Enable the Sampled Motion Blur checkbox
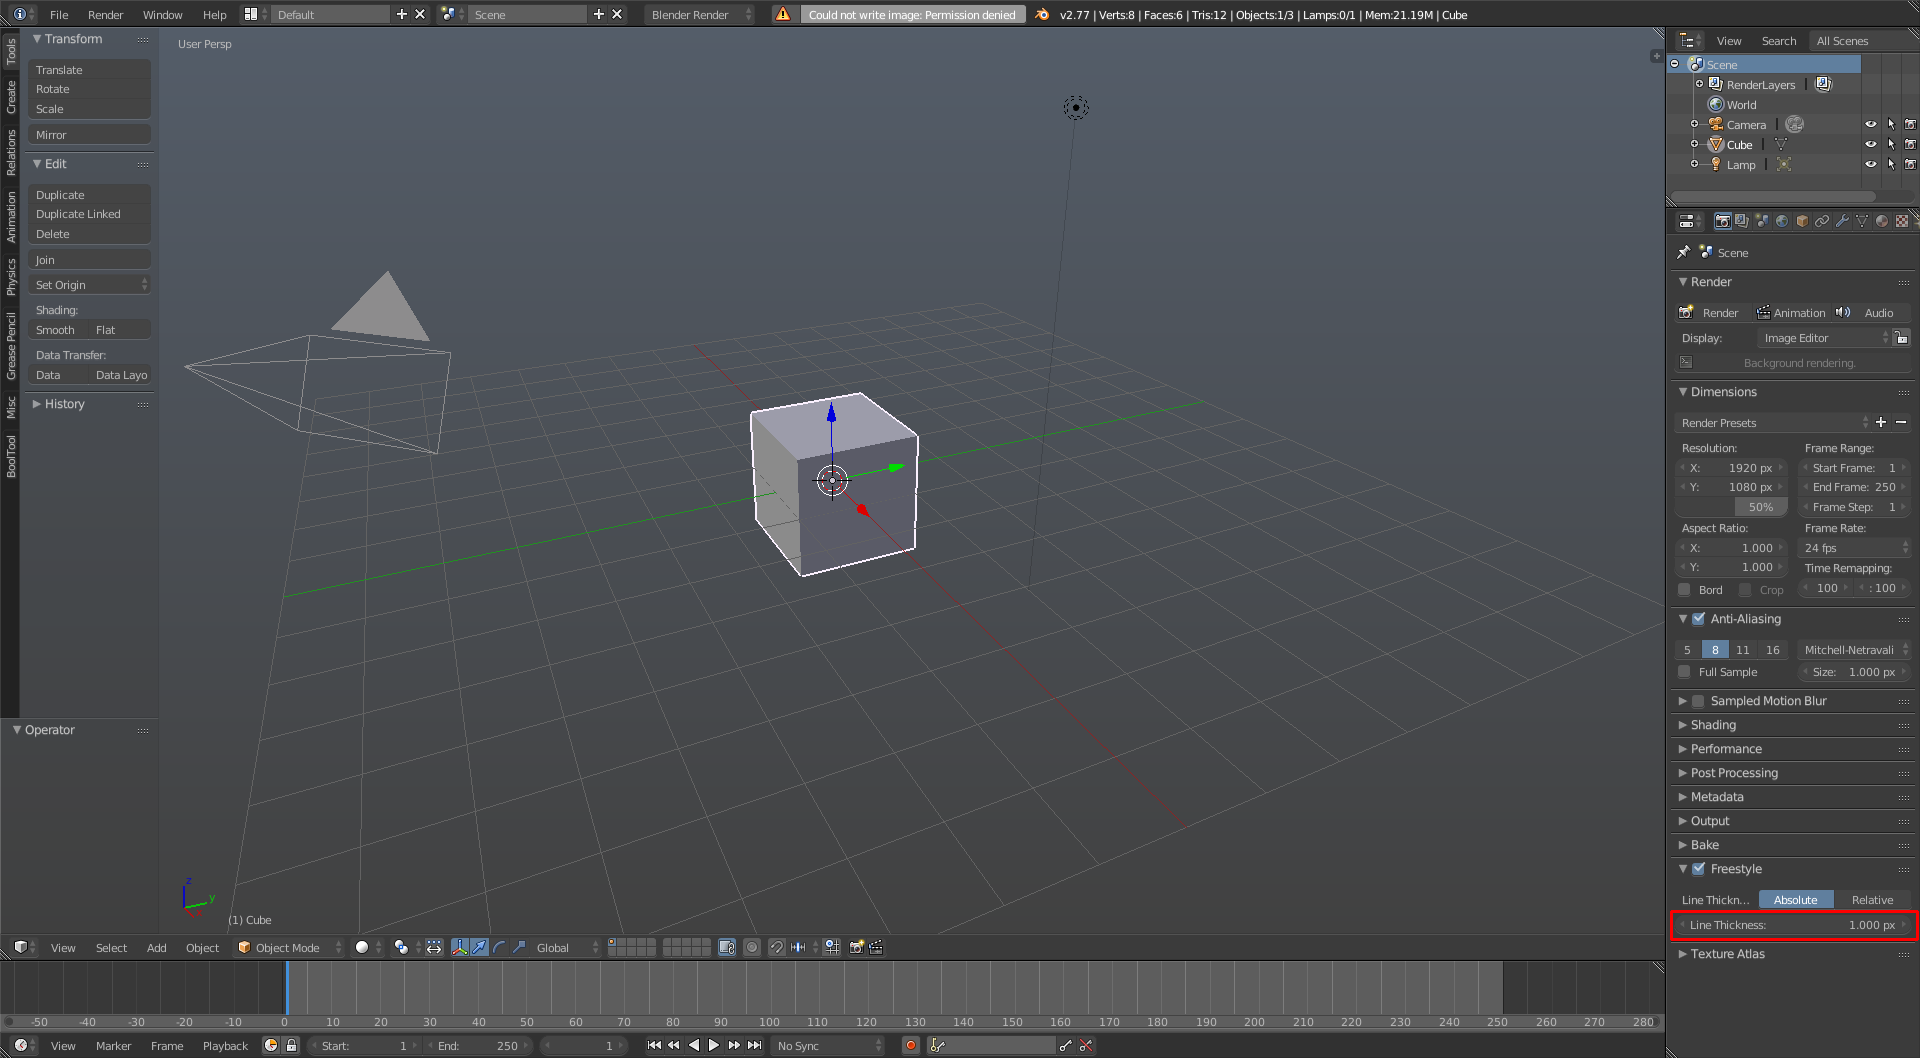This screenshot has width=1920, height=1058. tap(1699, 701)
